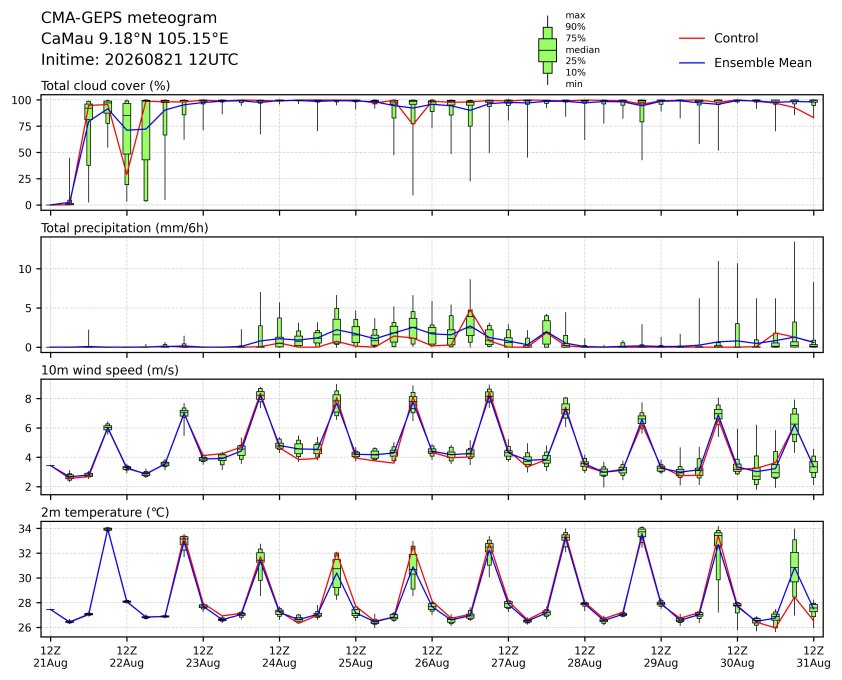This screenshot has width=842, height=680.
Task: Click the '30' tick on temperature axis
Action: [26, 578]
